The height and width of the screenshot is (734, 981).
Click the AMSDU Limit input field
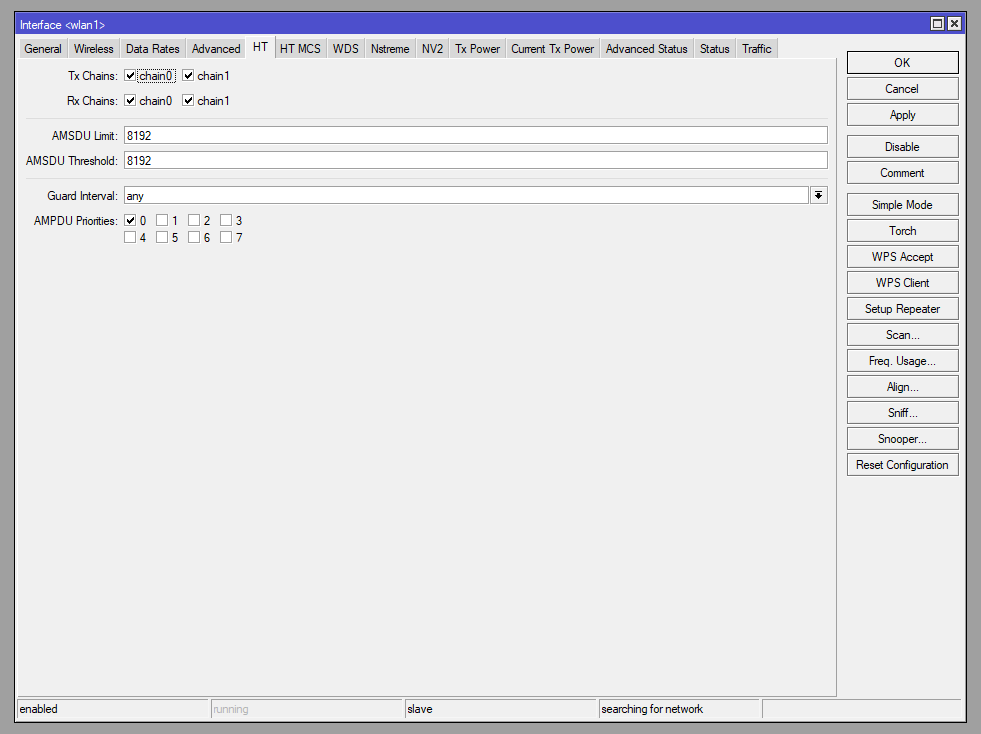pyautogui.click(x=475, y=135)
